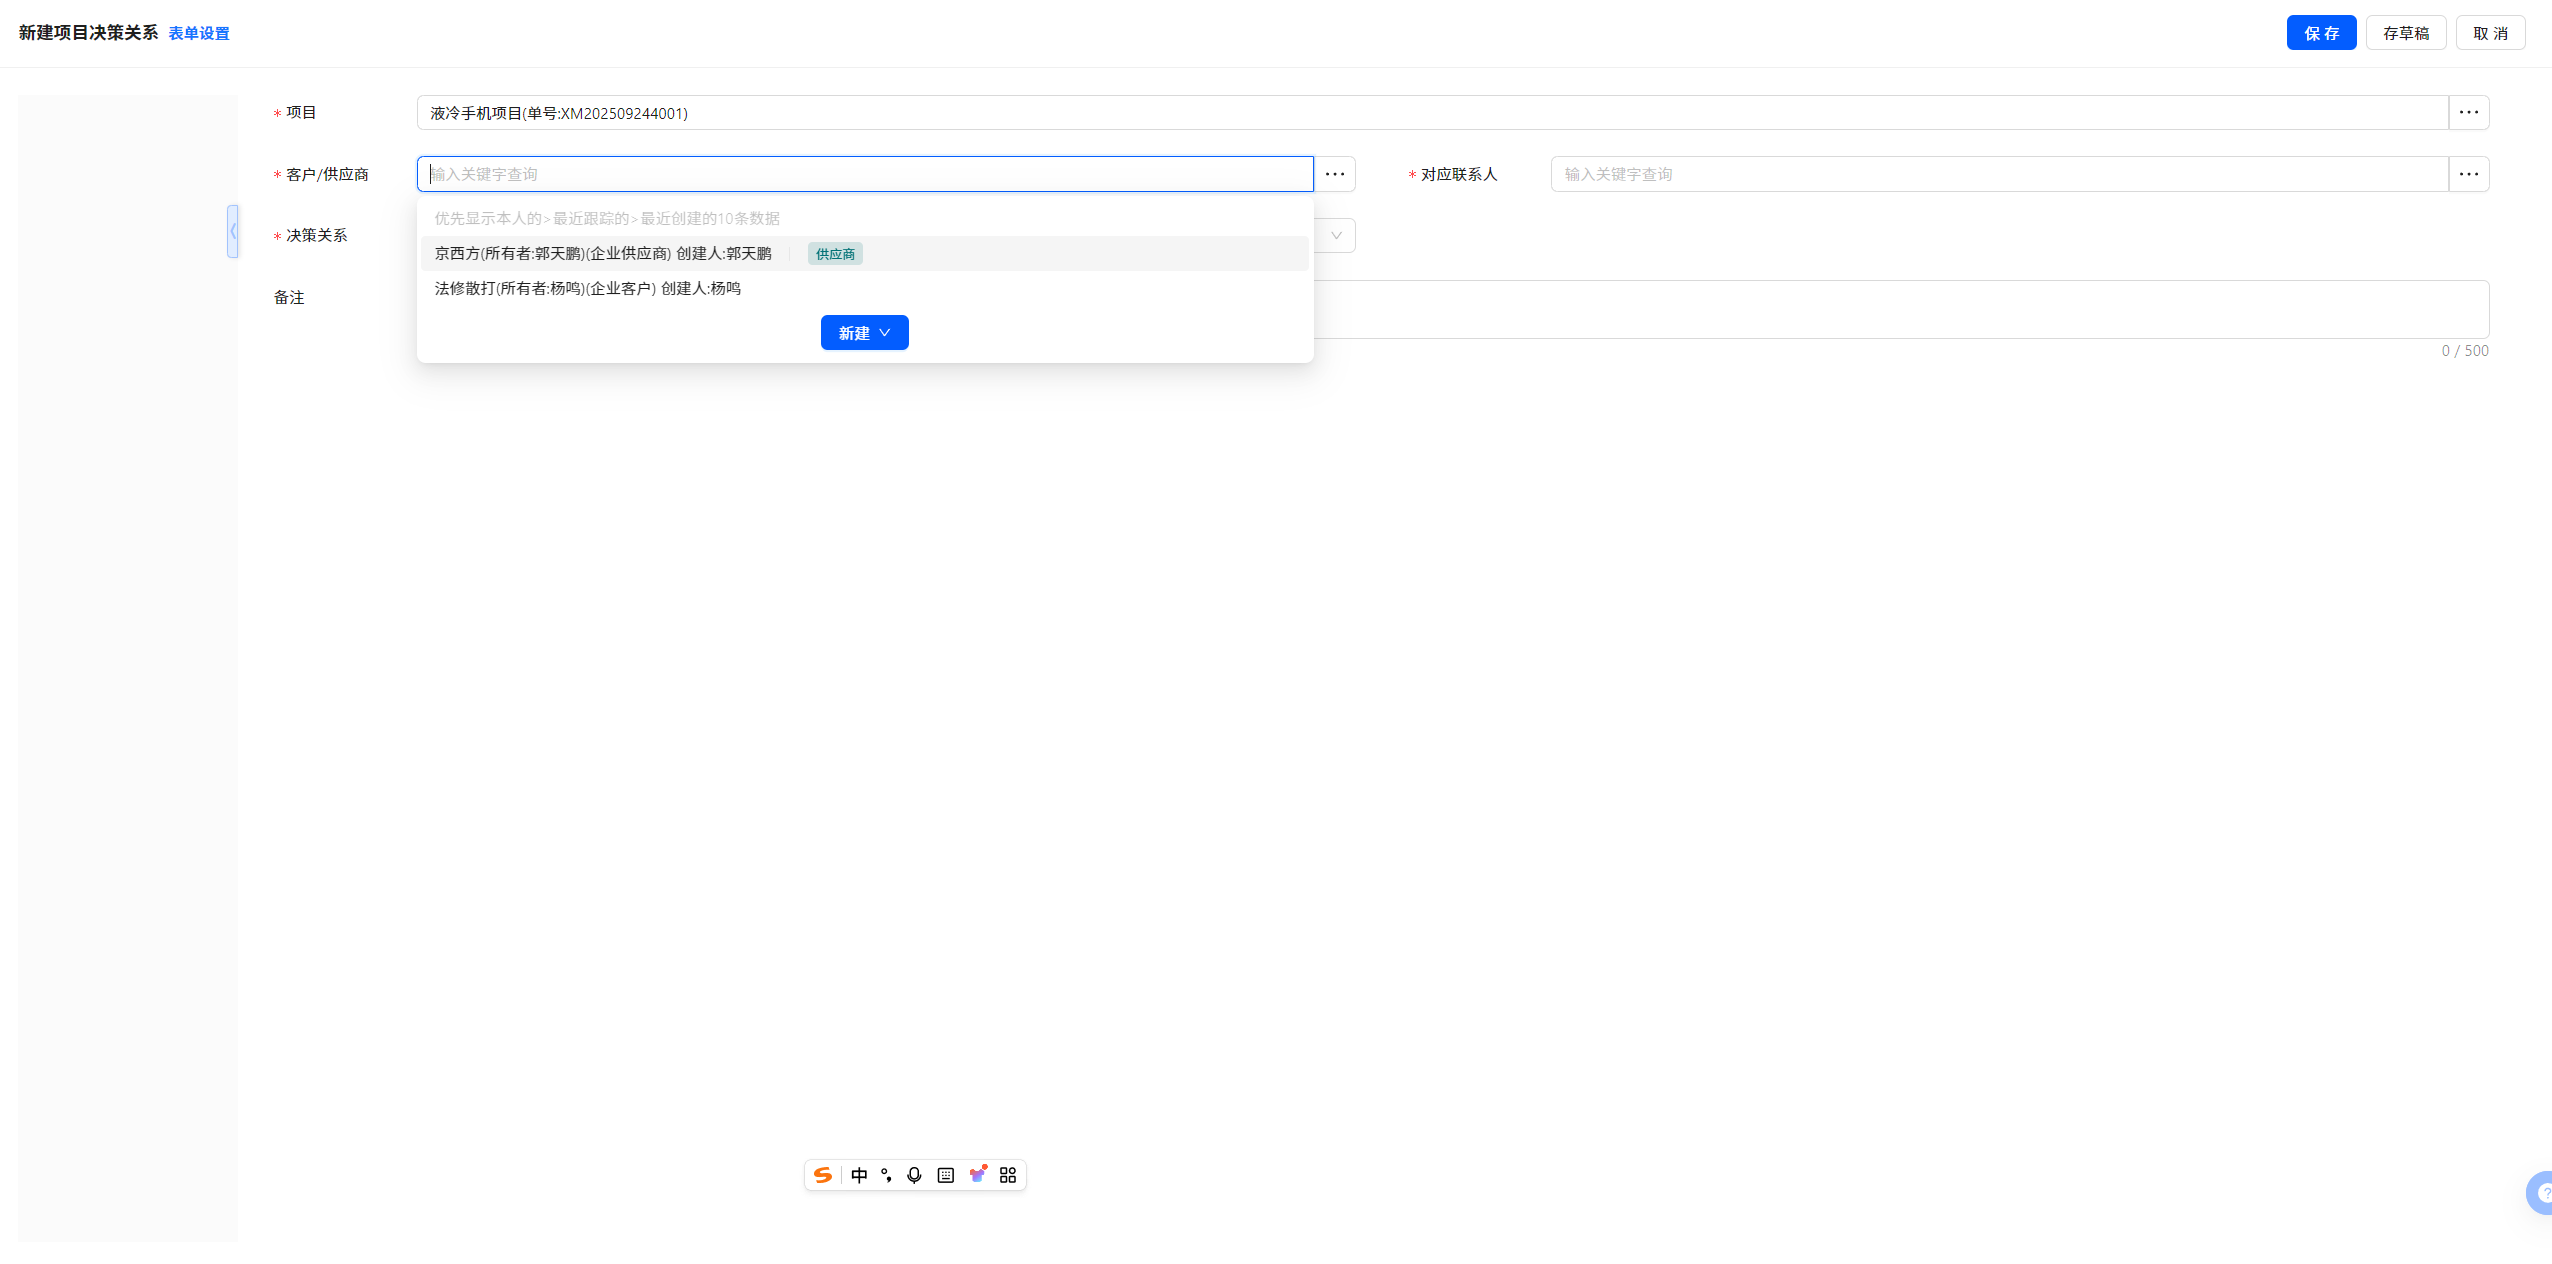Viewport: 2552px width, 1264px height.
Task: Click the colorful skin icon in IME bar
Action: tap(978, 1174)
